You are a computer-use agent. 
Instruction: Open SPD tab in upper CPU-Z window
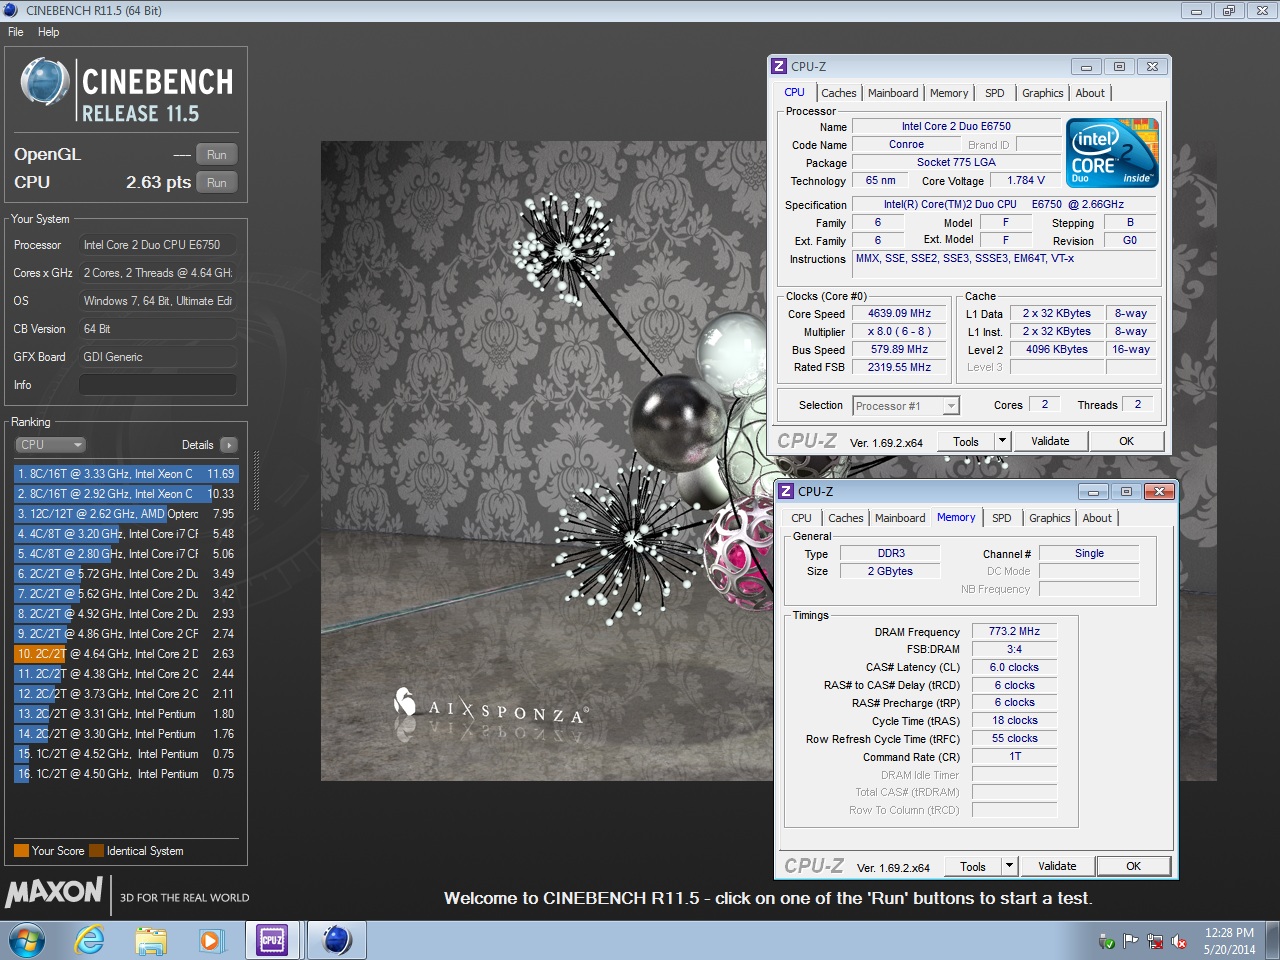pos(994,93)
